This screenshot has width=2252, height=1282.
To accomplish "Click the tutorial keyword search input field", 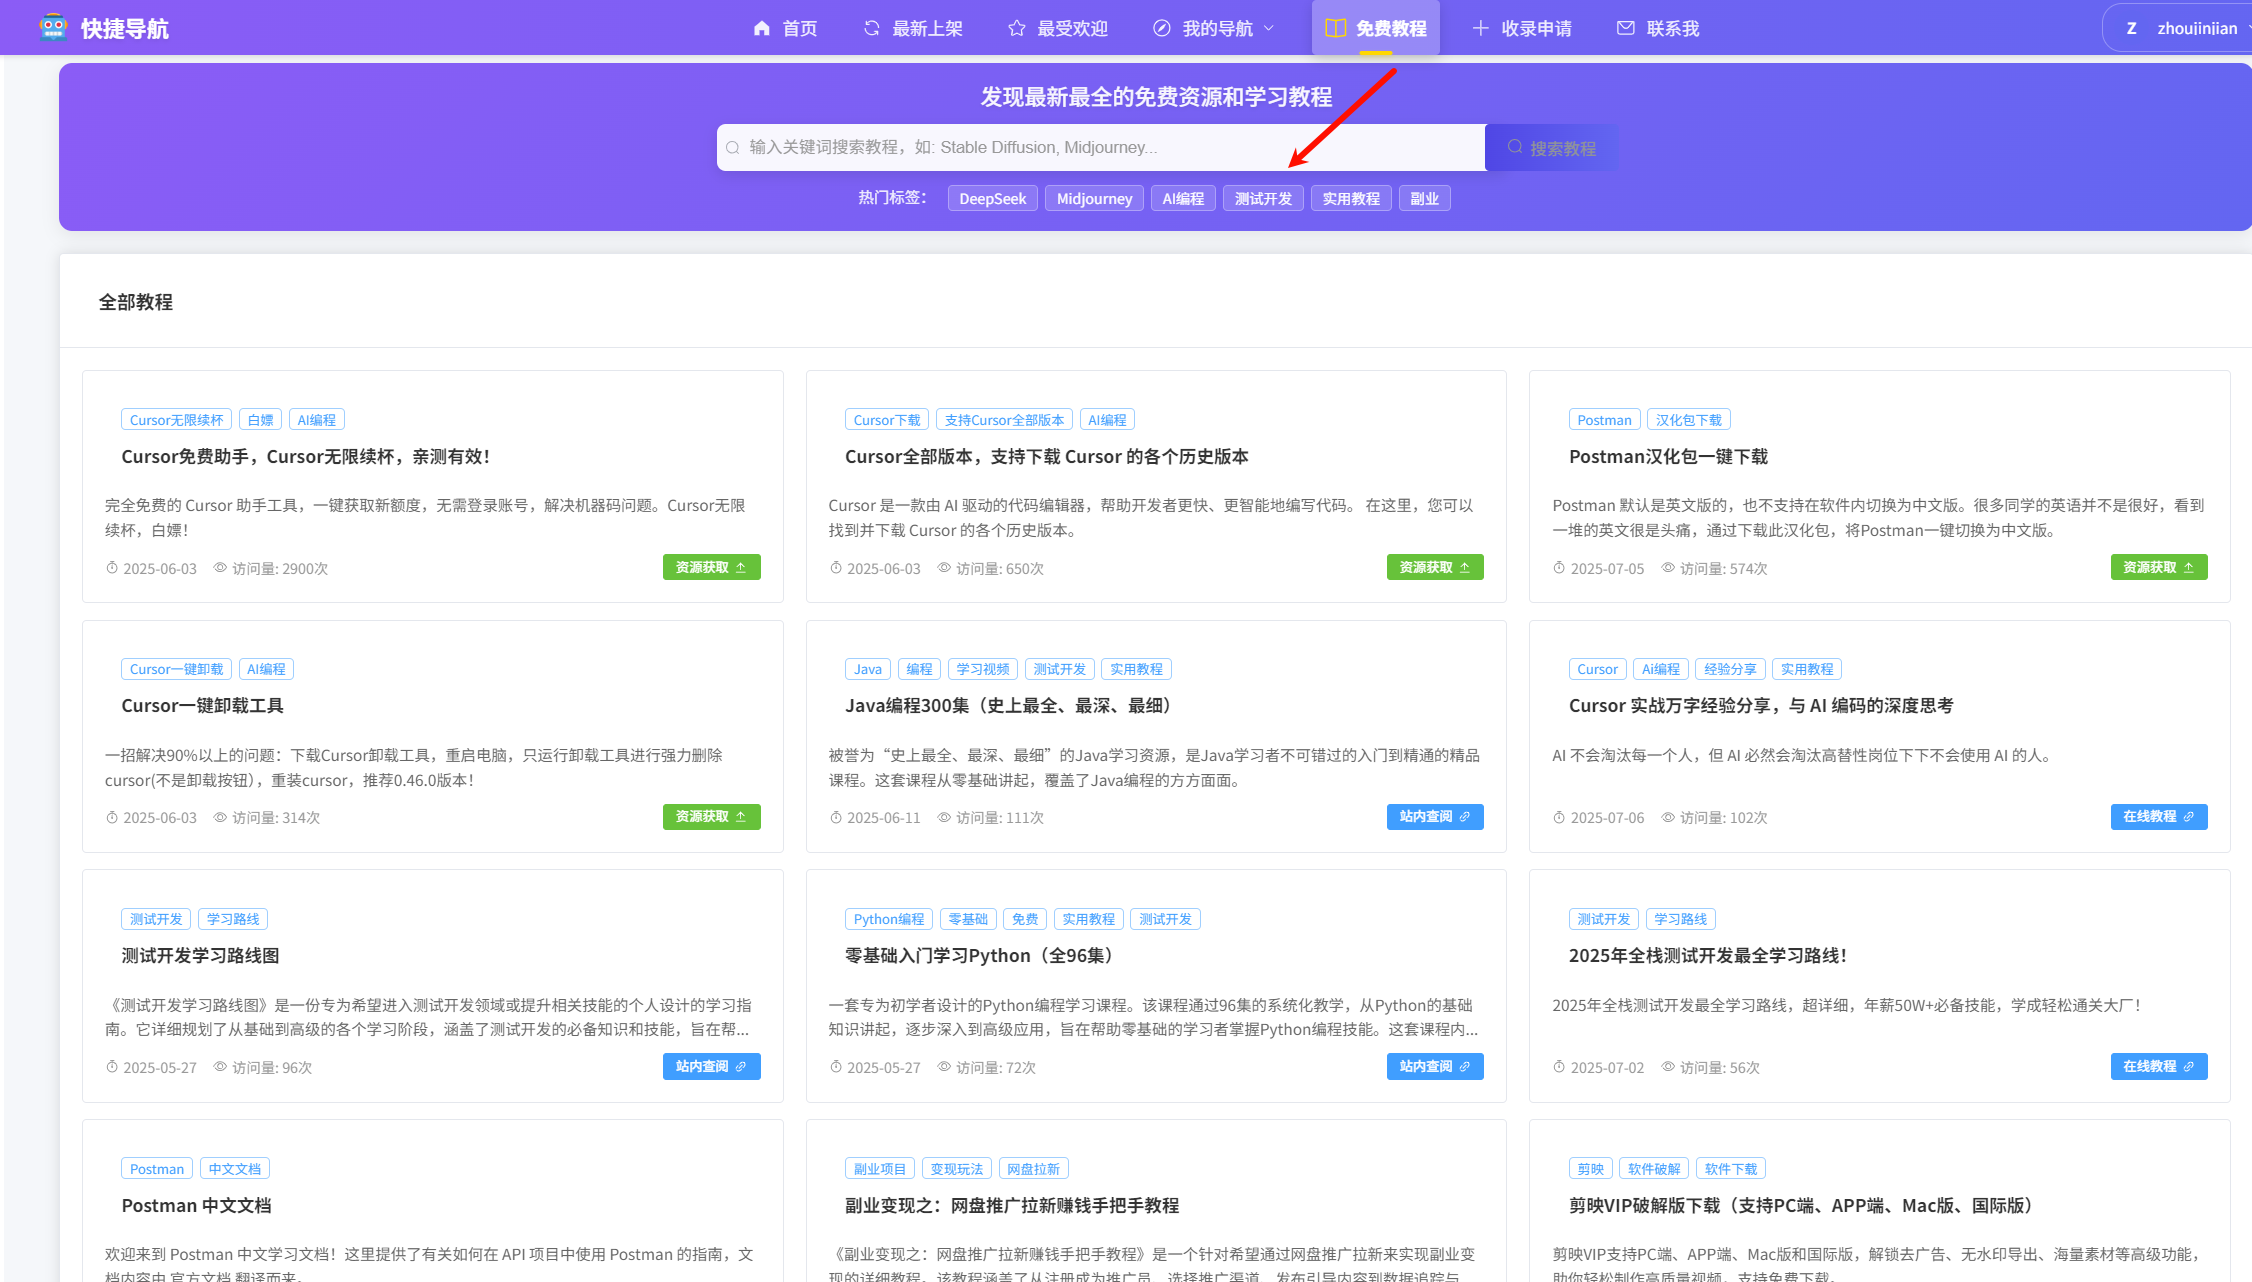I will point(1100,148).
